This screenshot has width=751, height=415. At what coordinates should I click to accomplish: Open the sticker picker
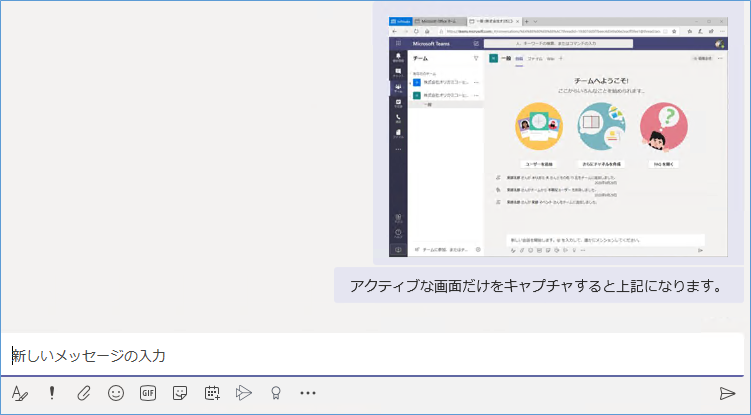pyautogui.click(x=180, y=393)
